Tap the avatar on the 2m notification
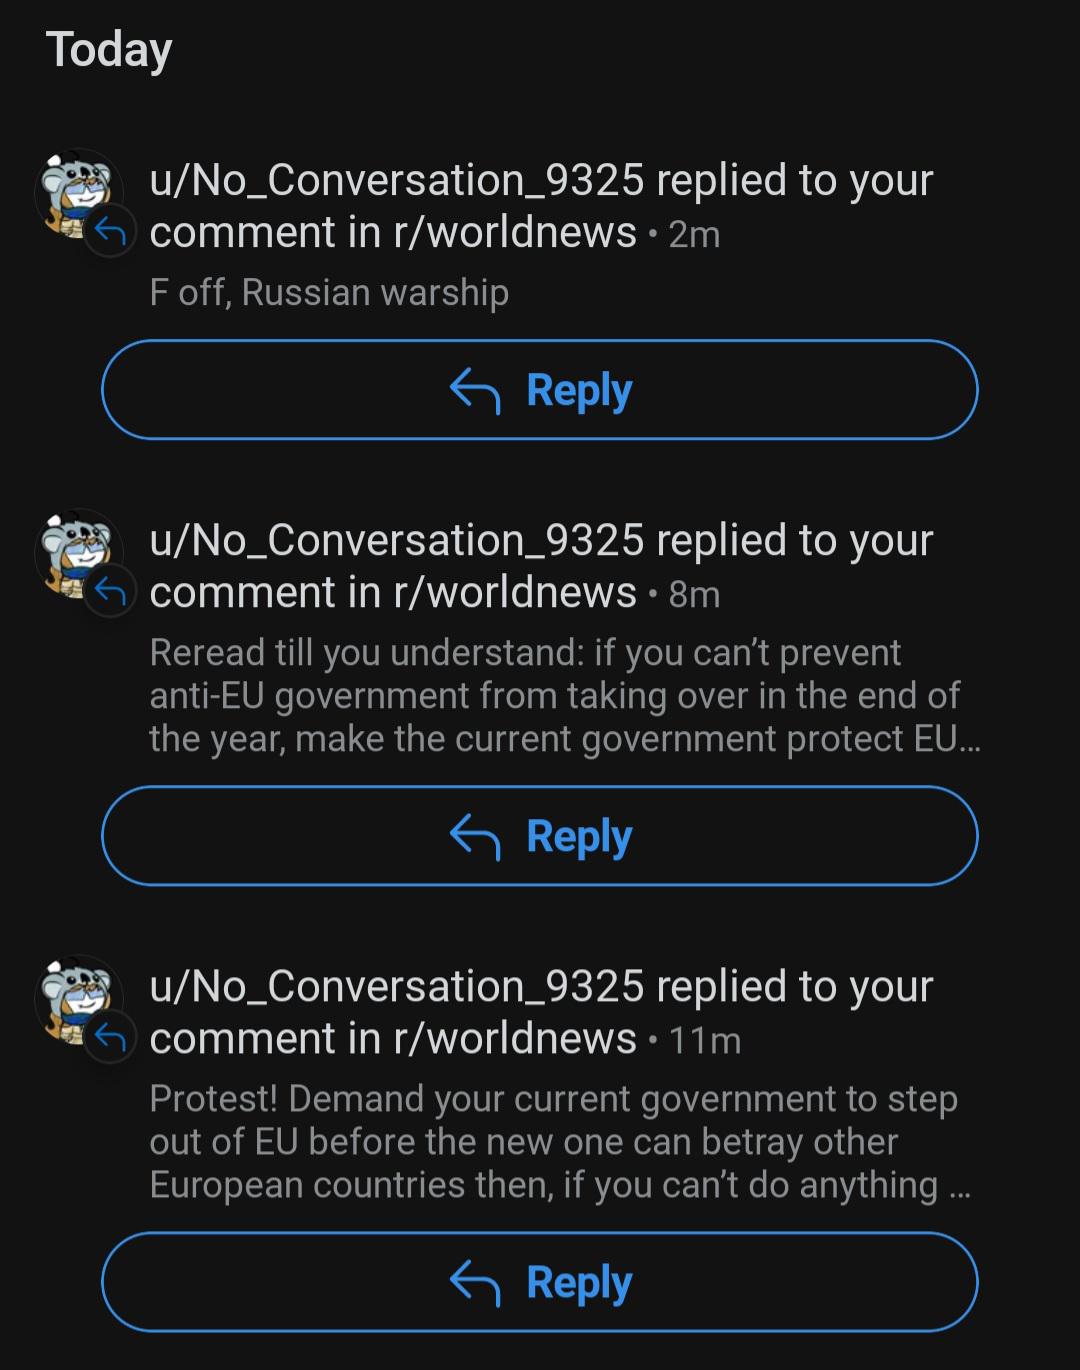The height and width of the screenshot is (1370, 1080). 79,194
